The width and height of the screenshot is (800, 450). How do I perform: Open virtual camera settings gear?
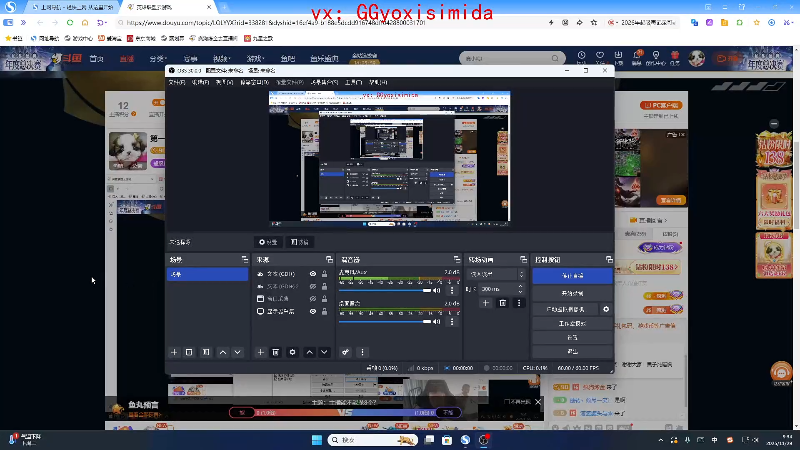click(x=606, y=309)
